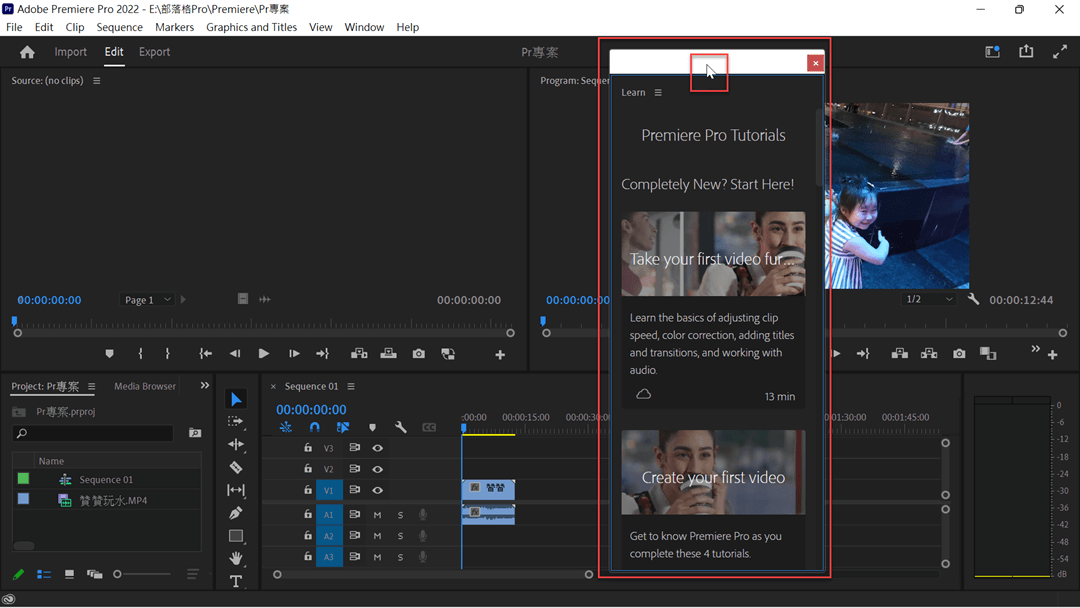Open timeline display settings wrench
The height and width of the screenshot is (608, 1080).
point(400,428)
